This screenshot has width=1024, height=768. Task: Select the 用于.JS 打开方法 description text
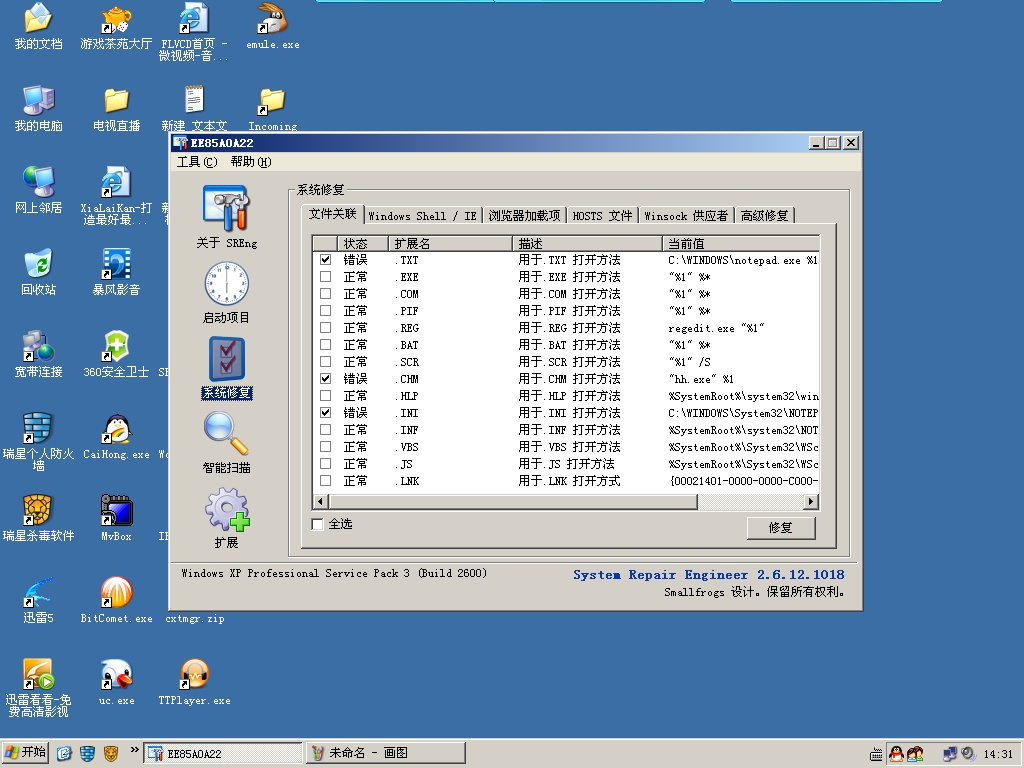(x=566, y=464)
